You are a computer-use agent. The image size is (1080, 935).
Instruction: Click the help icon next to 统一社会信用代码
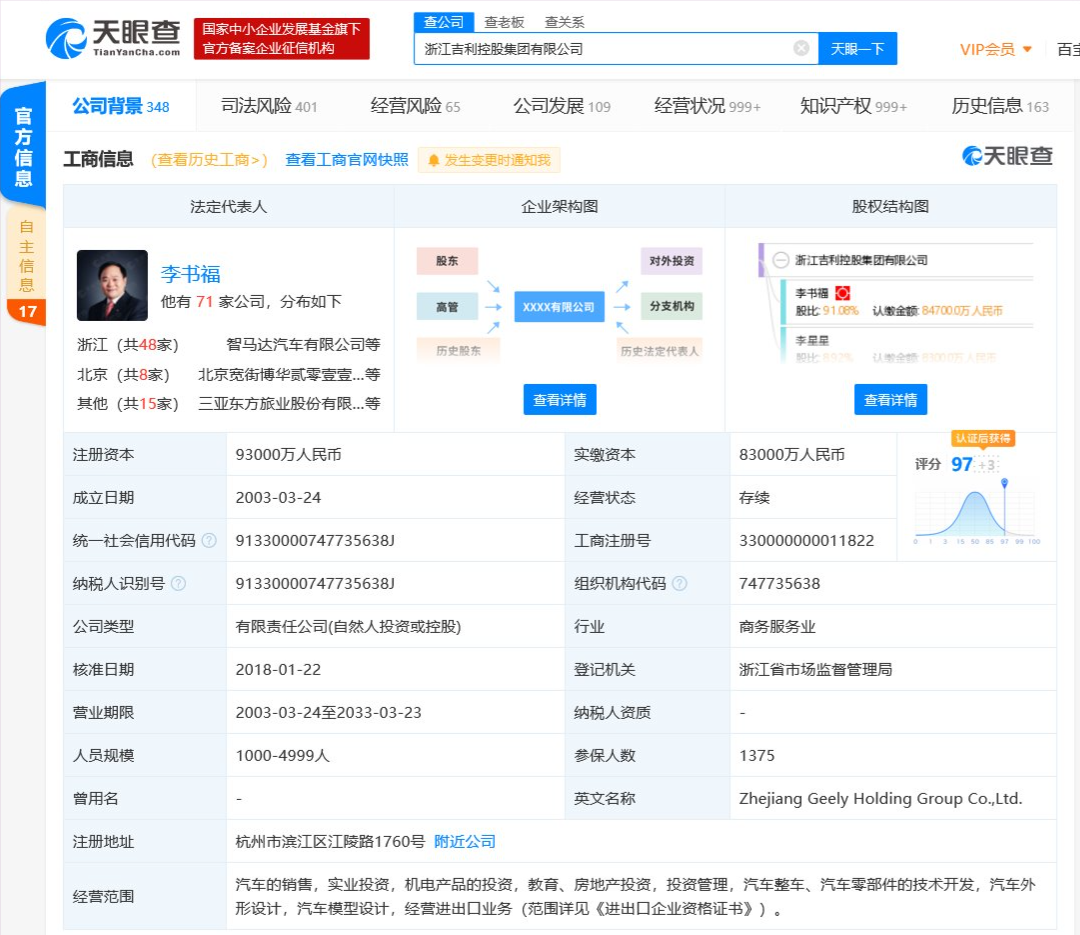point(209,541)
